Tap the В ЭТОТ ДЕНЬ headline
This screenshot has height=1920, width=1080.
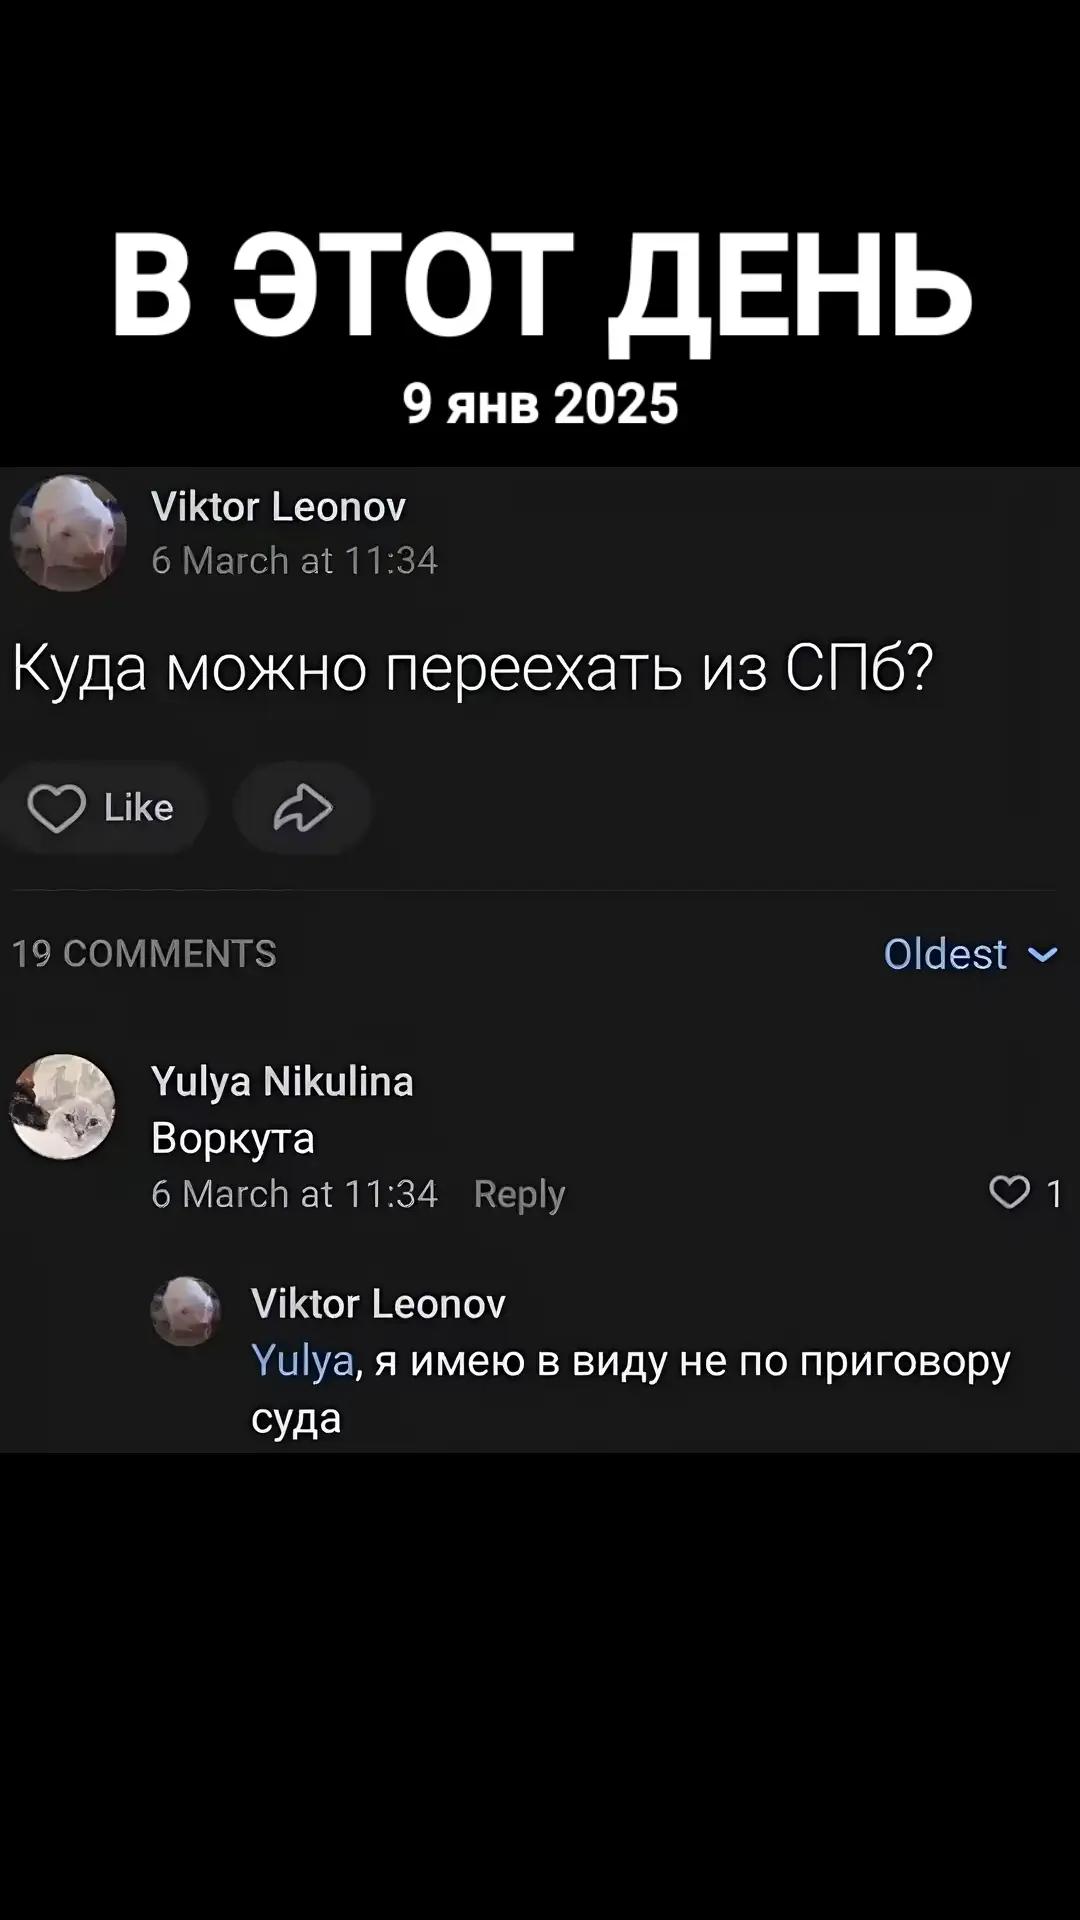point(540,288)
